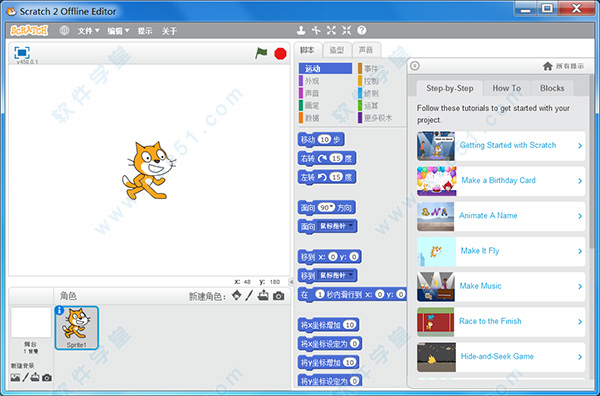This screenshot has width=600, height=396.
Task: Click the red stop sign button
Action: (280, 54)
